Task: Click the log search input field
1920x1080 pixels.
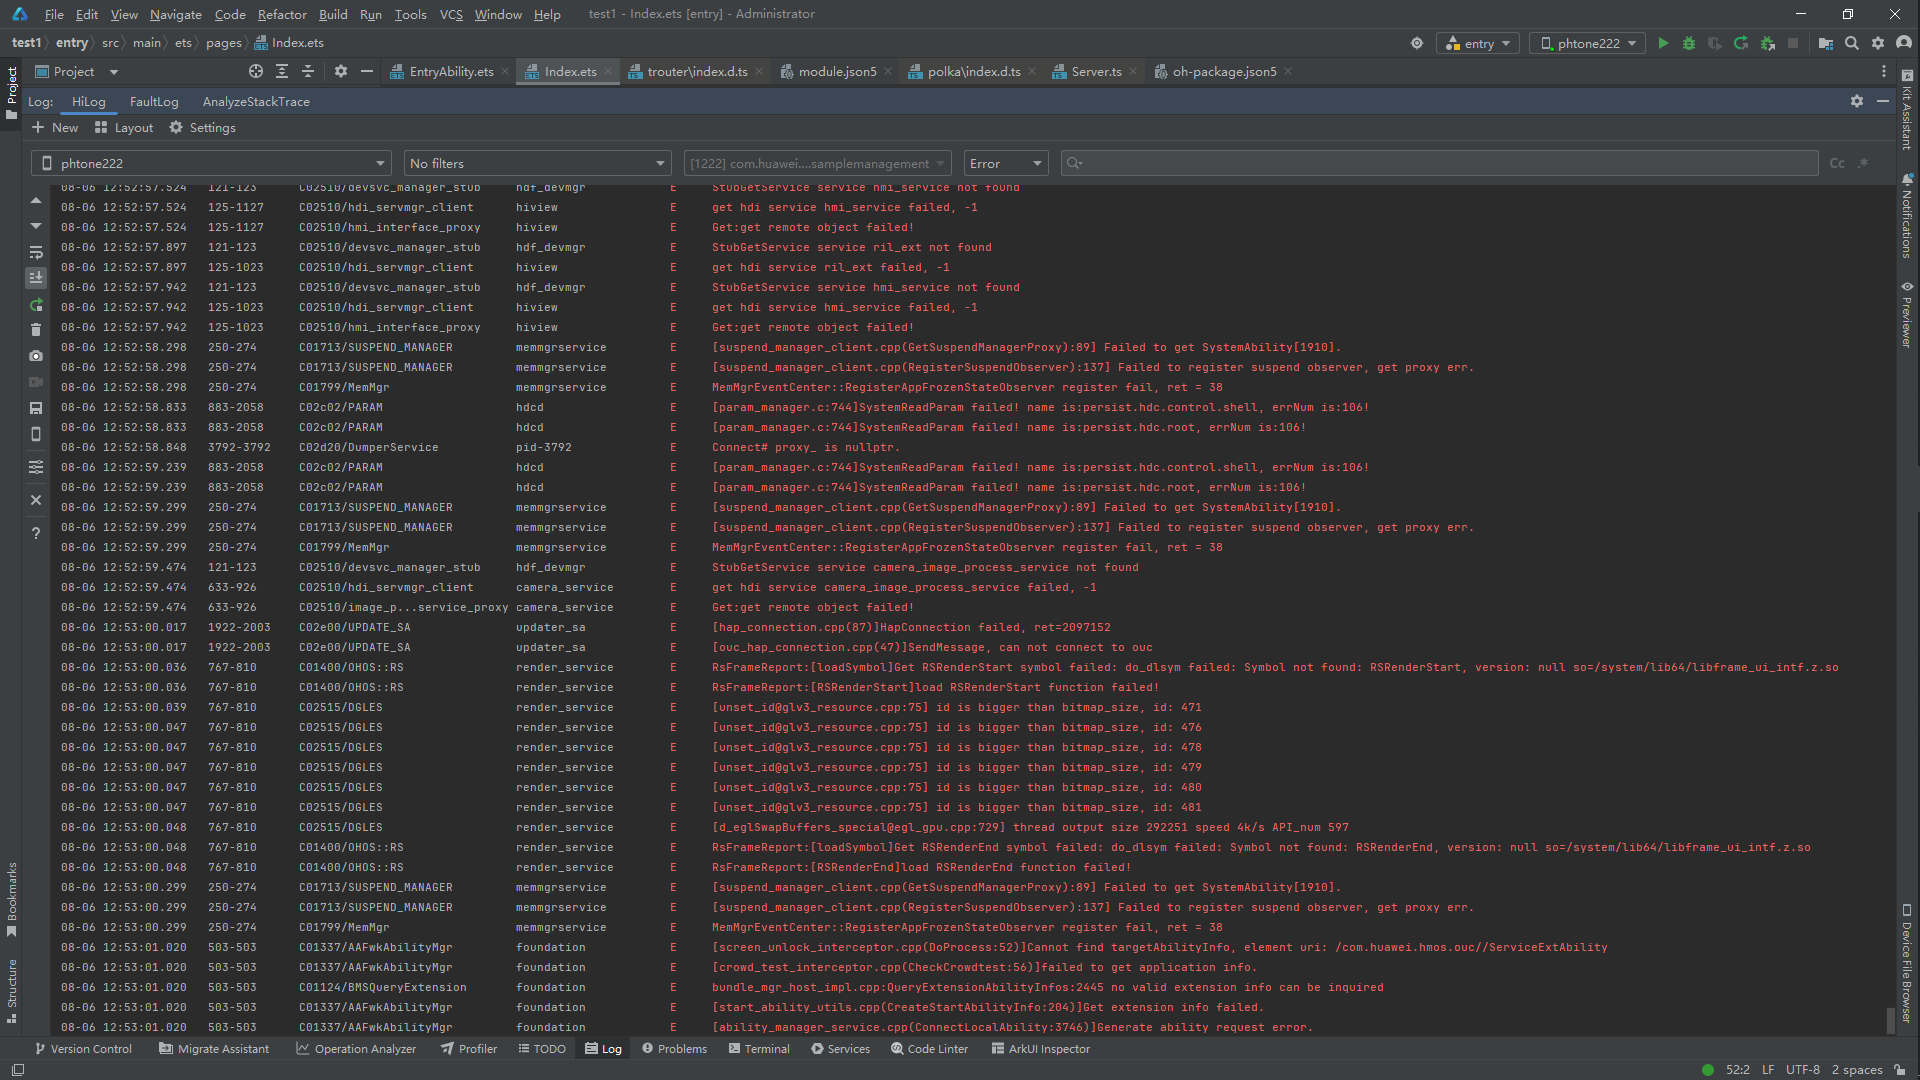Action: pyautogui.click(x=1440, y=163)
